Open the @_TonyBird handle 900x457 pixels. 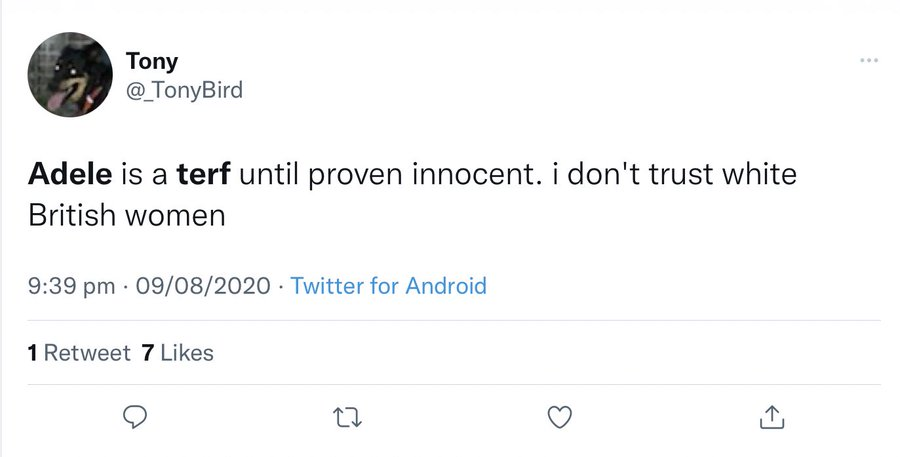coord(184,90)
